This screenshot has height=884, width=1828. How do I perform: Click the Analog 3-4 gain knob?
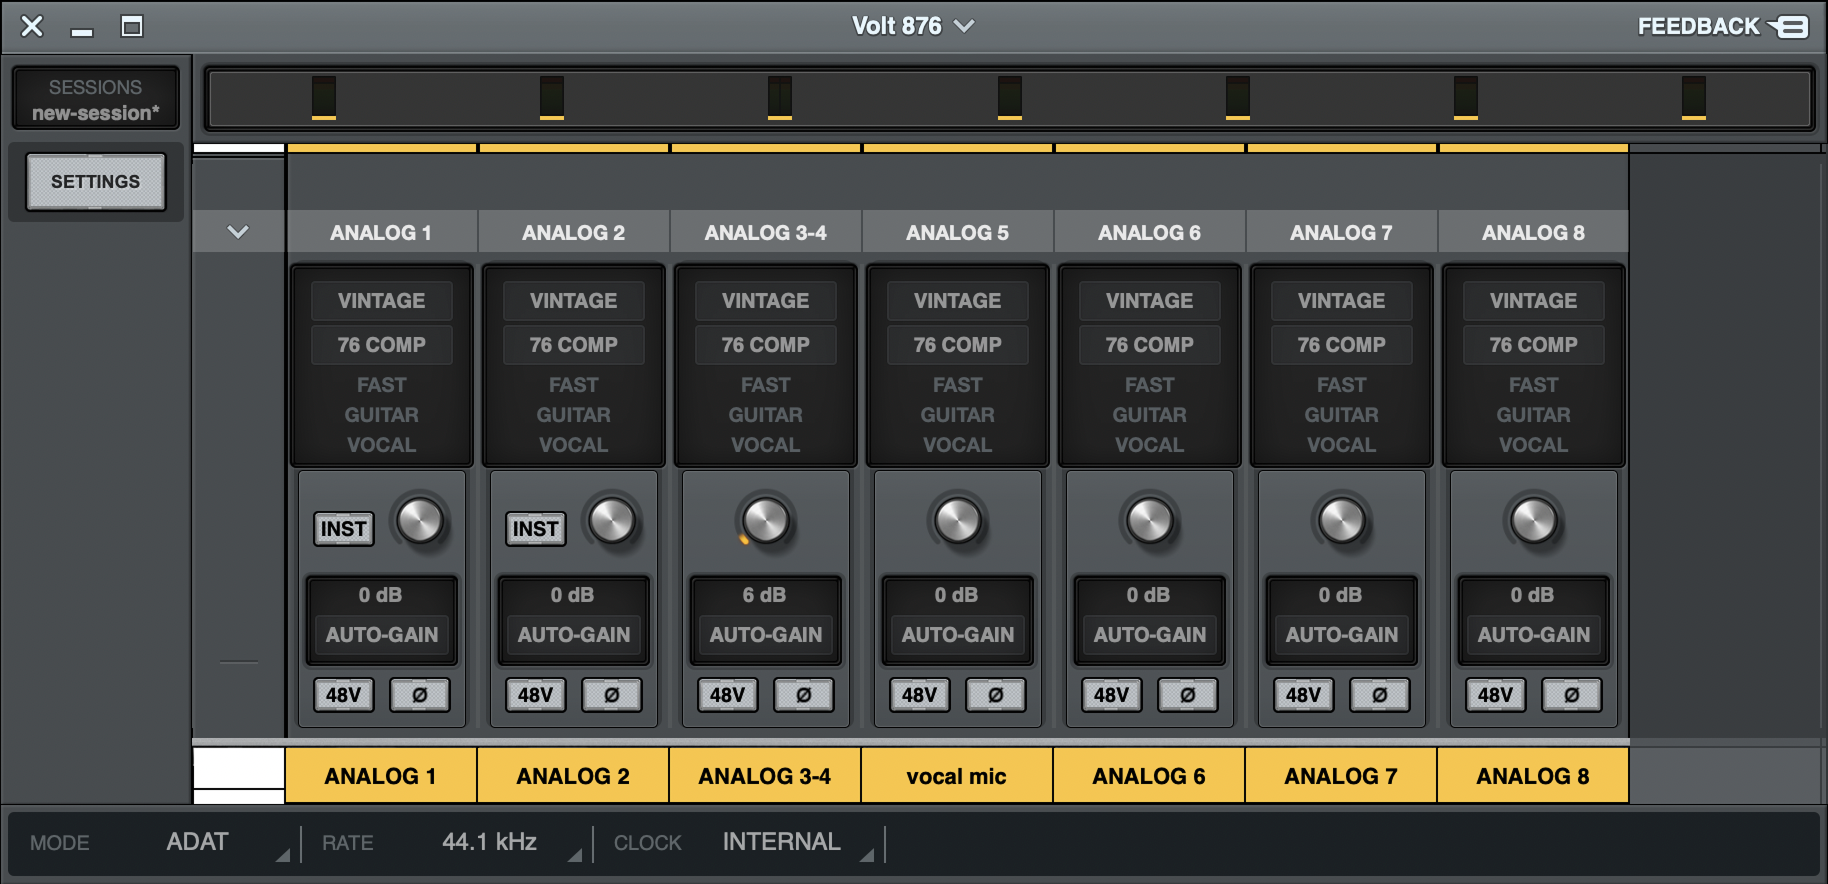point(766,521)
